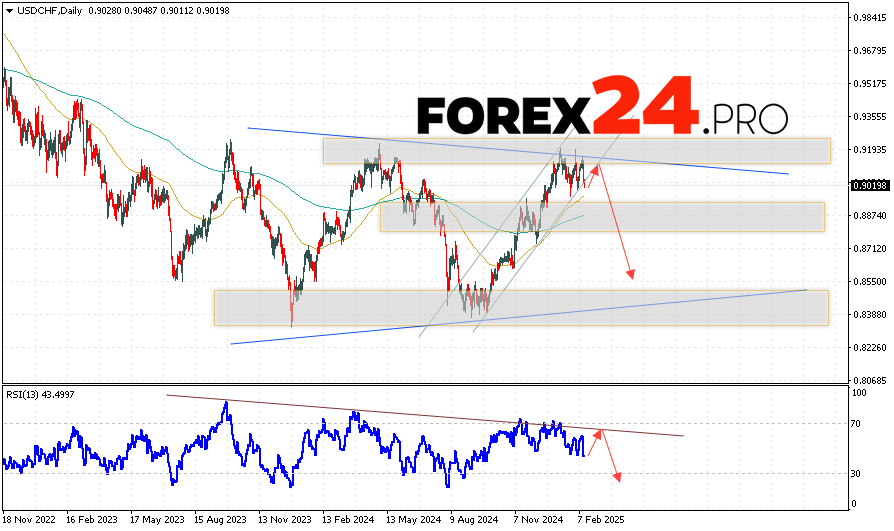The width and height of the screenshot is (894, 531).
Task: Click the red downward arrow in RSI panel
Action: [611, 457]
